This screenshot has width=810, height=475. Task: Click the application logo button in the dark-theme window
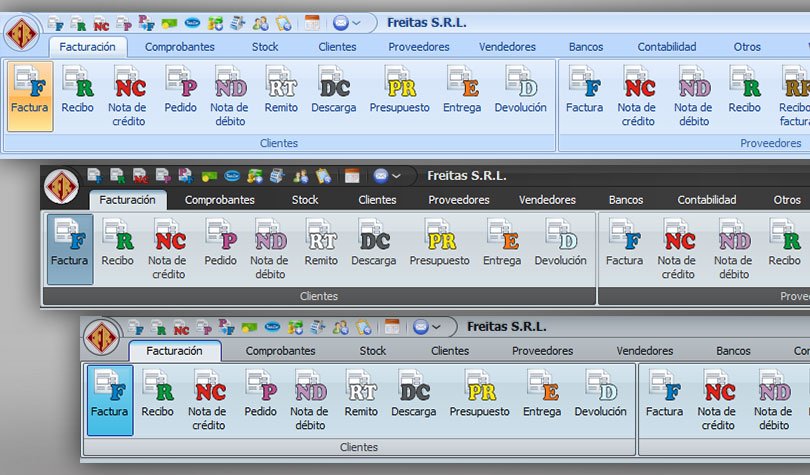coord(61,187)
